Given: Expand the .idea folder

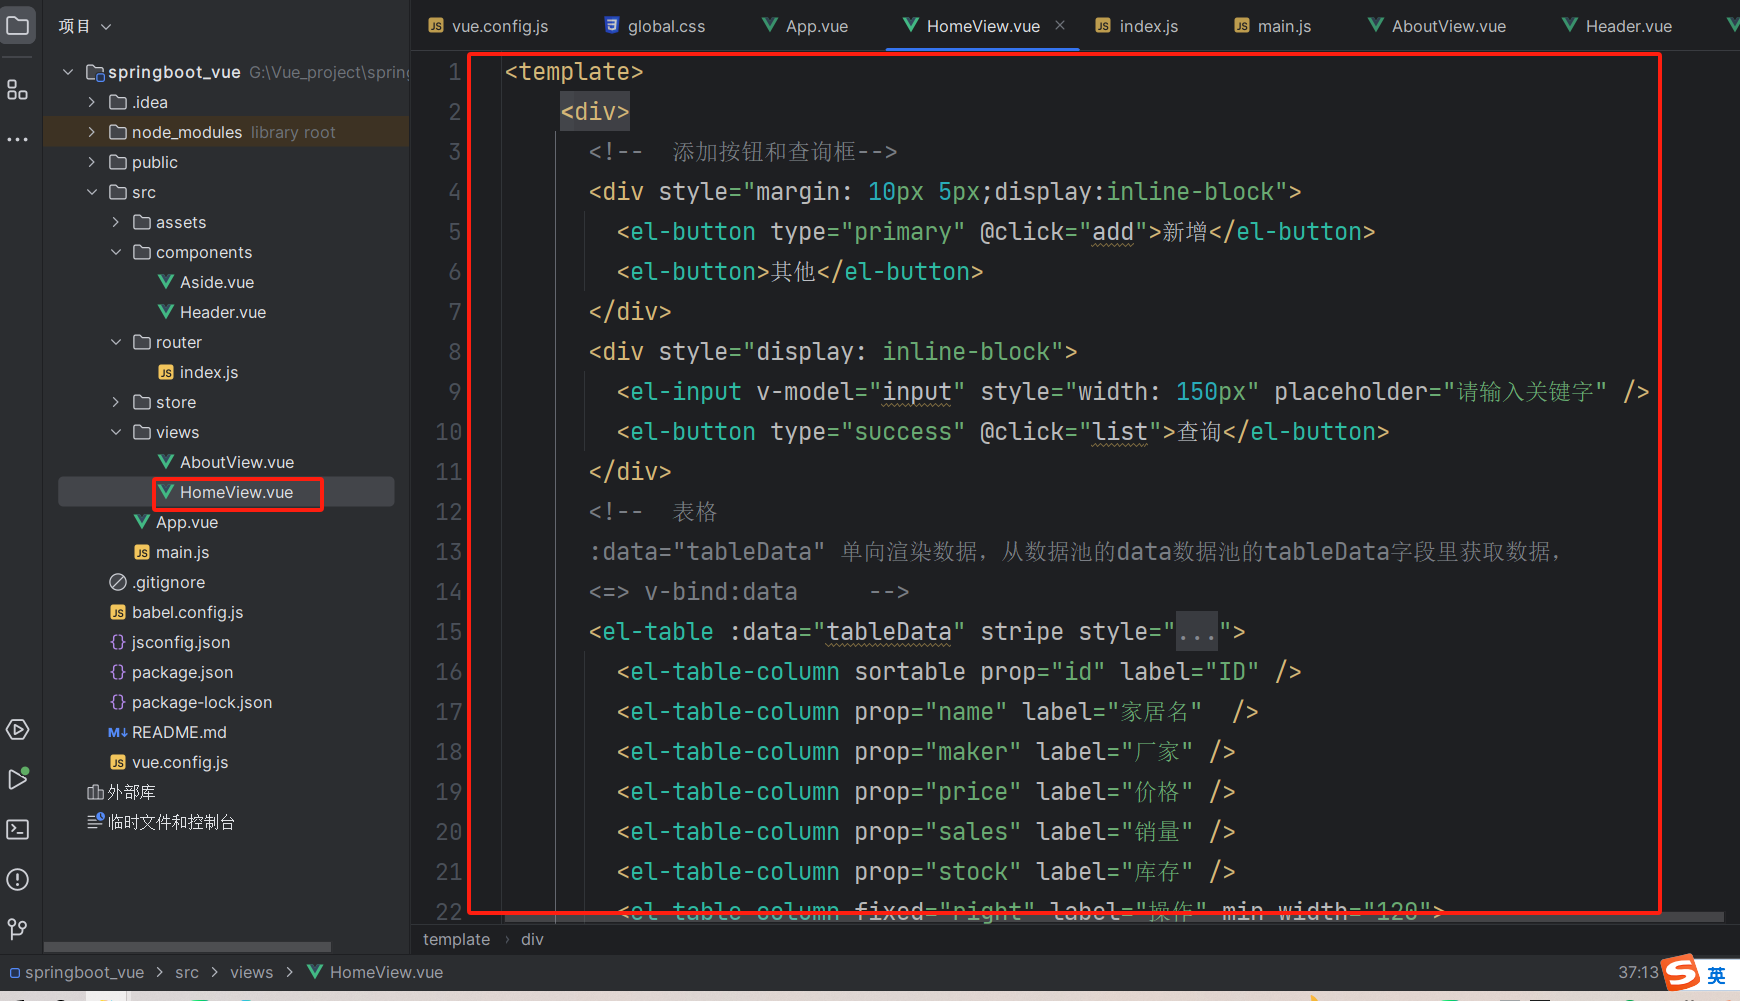Looking at the screenshot, I should point(92,102).
